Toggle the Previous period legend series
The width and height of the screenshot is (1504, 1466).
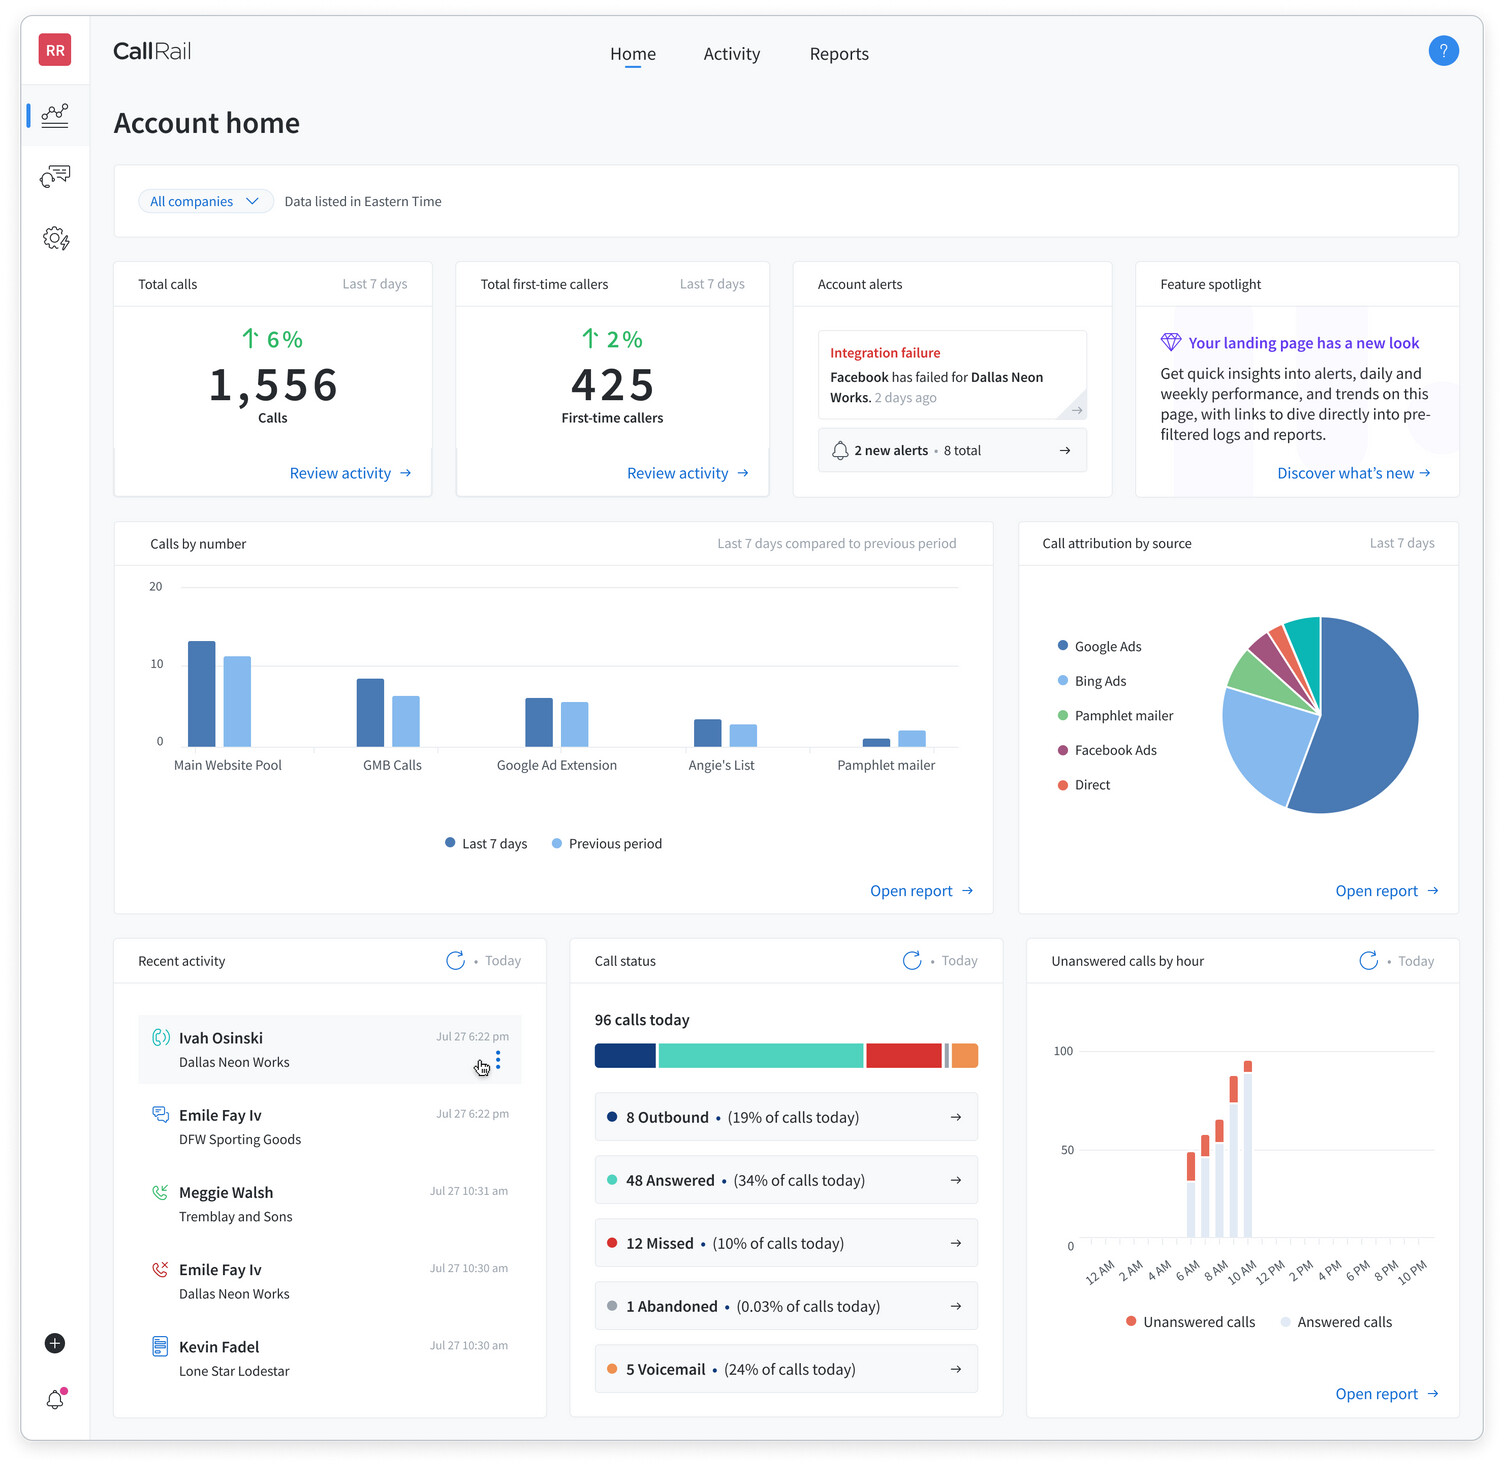coord(607,843)
